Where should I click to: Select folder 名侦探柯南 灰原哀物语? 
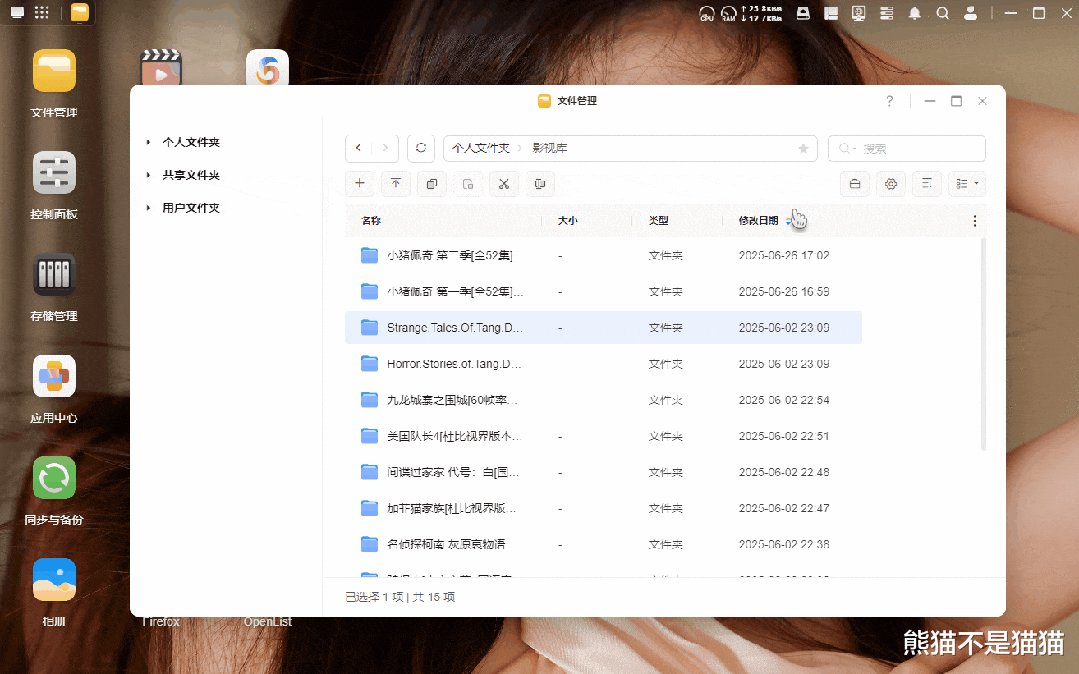603,544
